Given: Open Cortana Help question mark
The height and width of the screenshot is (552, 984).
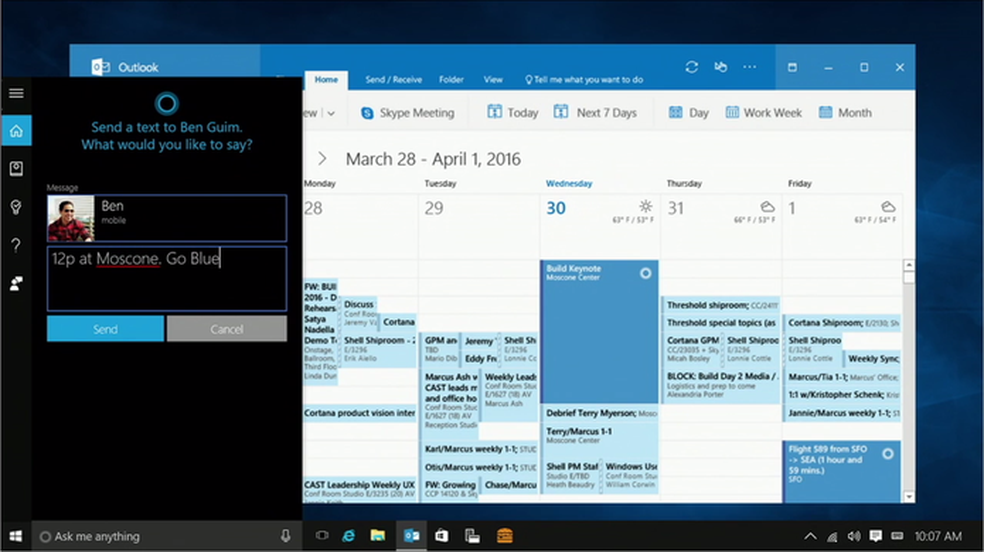Looking at the screenshot, I should tap(16, 245).
